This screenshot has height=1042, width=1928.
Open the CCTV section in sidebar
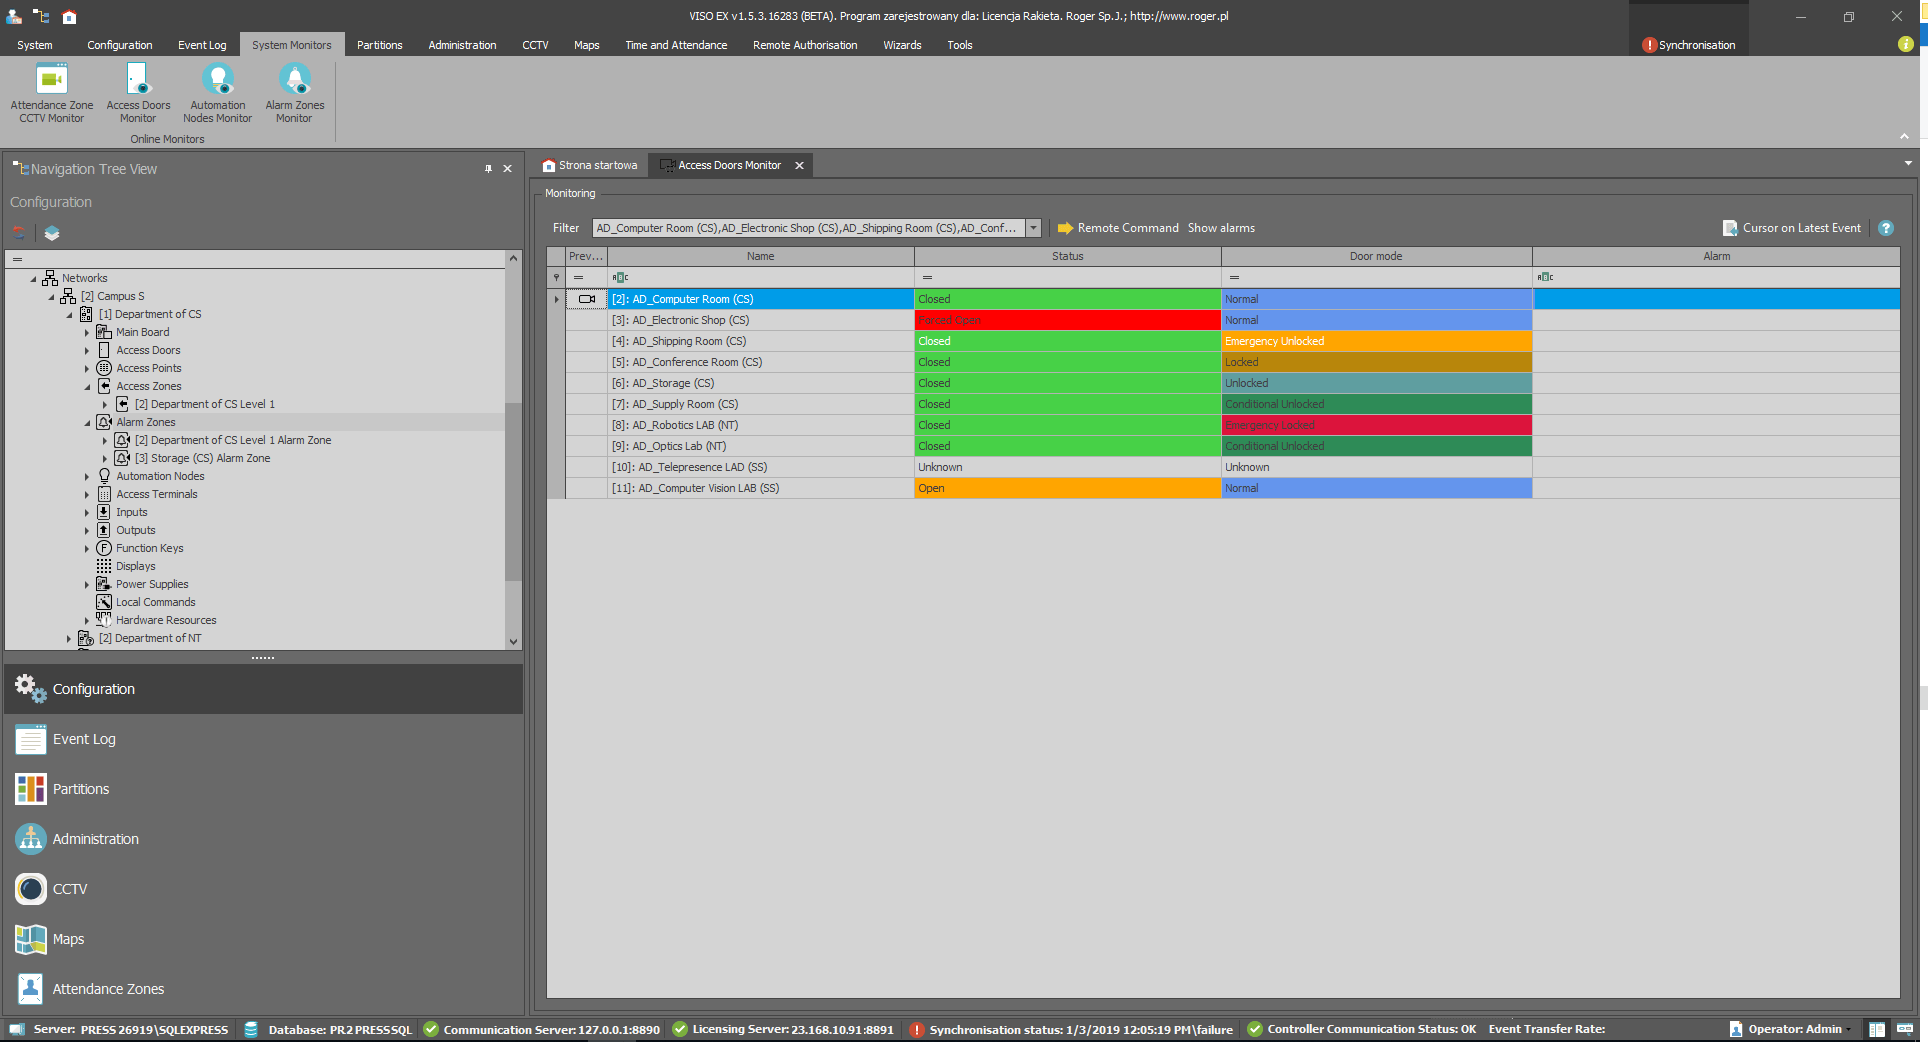[x=69, y=889]
